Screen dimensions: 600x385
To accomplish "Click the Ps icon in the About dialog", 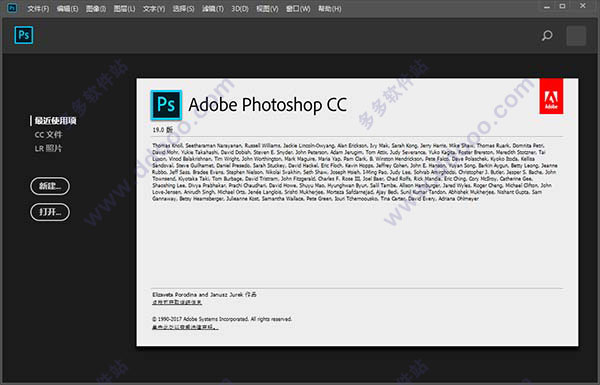I will pos(166,105).
